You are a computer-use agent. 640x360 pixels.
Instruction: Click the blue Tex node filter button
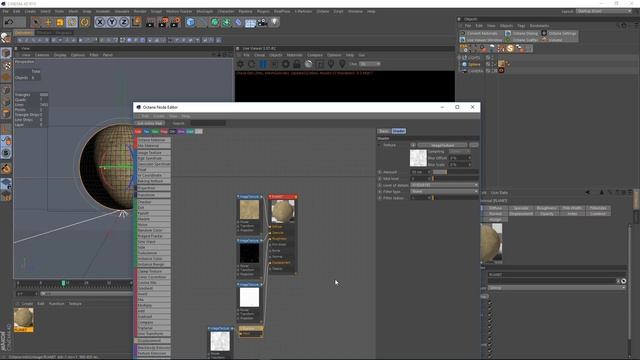[x=147, y=131]
